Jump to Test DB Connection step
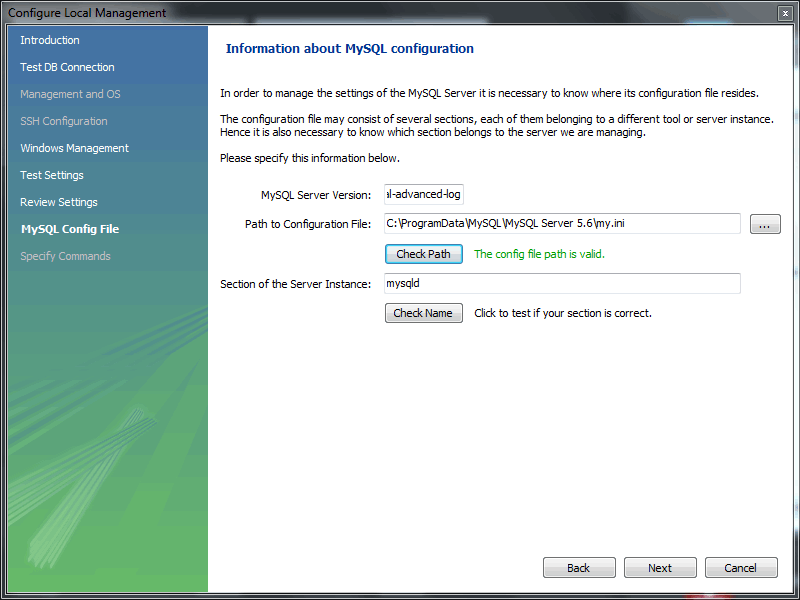The width and height of the screenshot is (800, 600). pyautogui.click(x=67, y=67)
